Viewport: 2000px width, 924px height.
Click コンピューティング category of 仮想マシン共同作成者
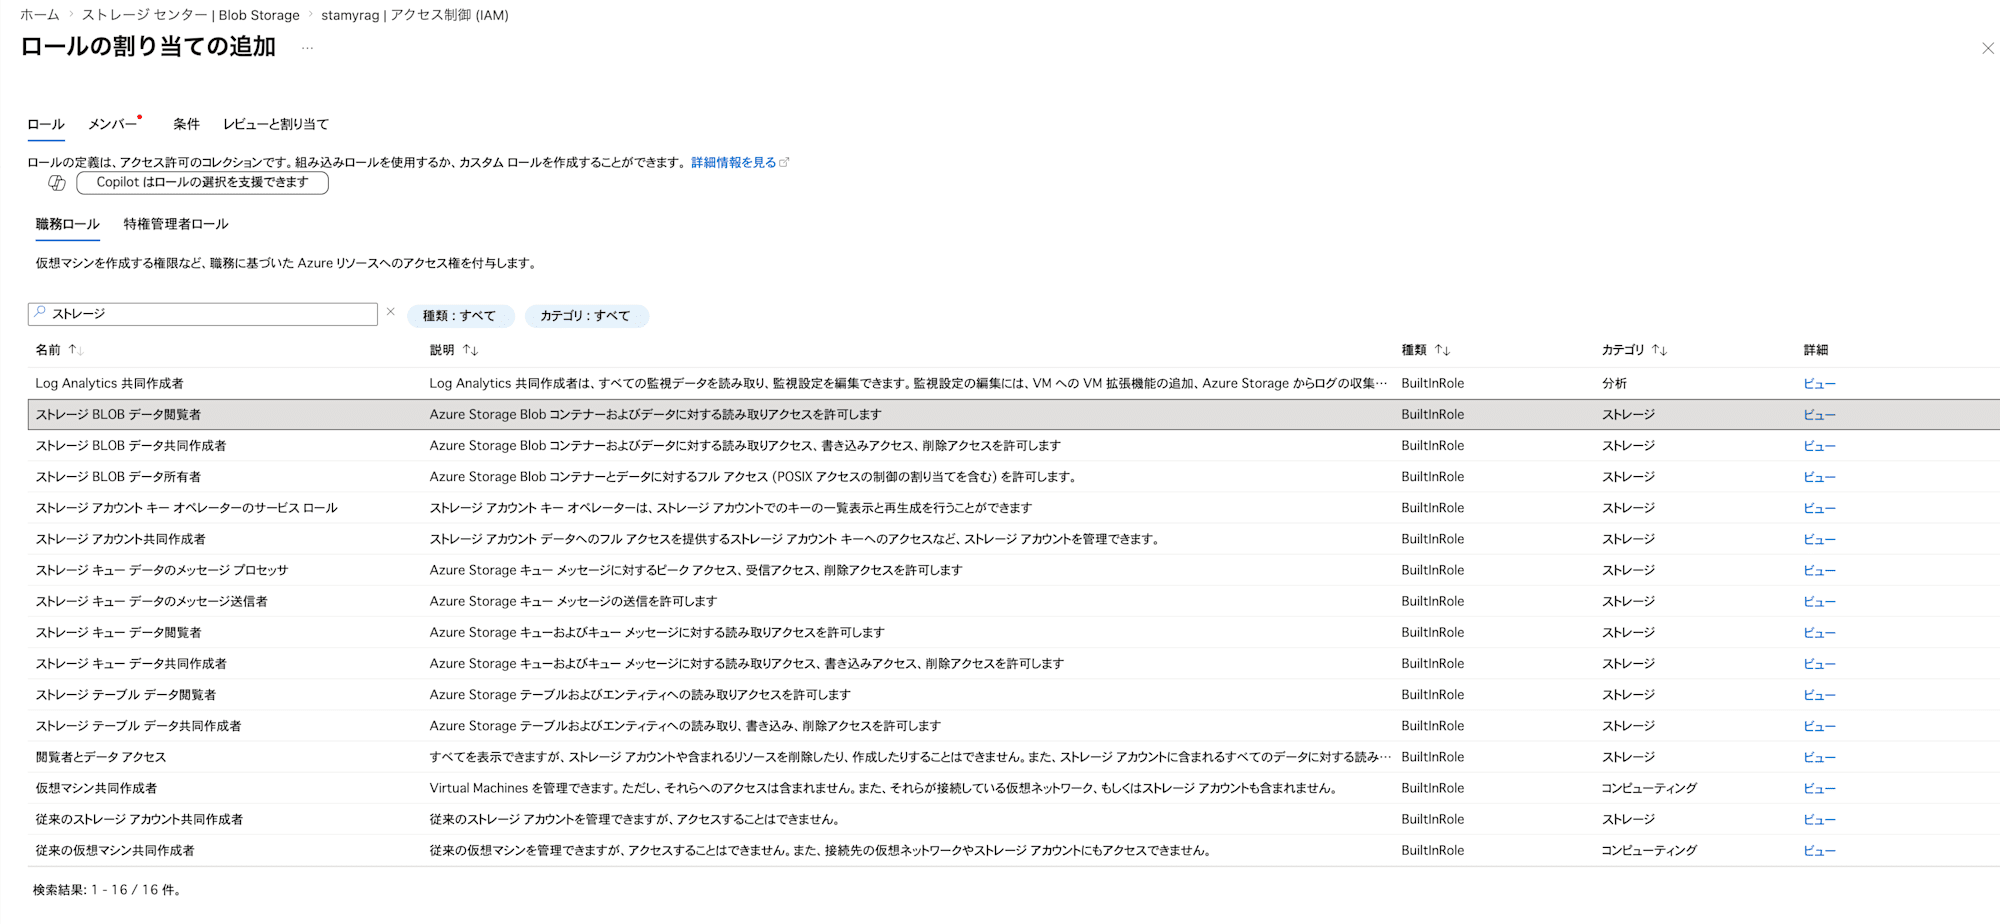coord(1650,788)
